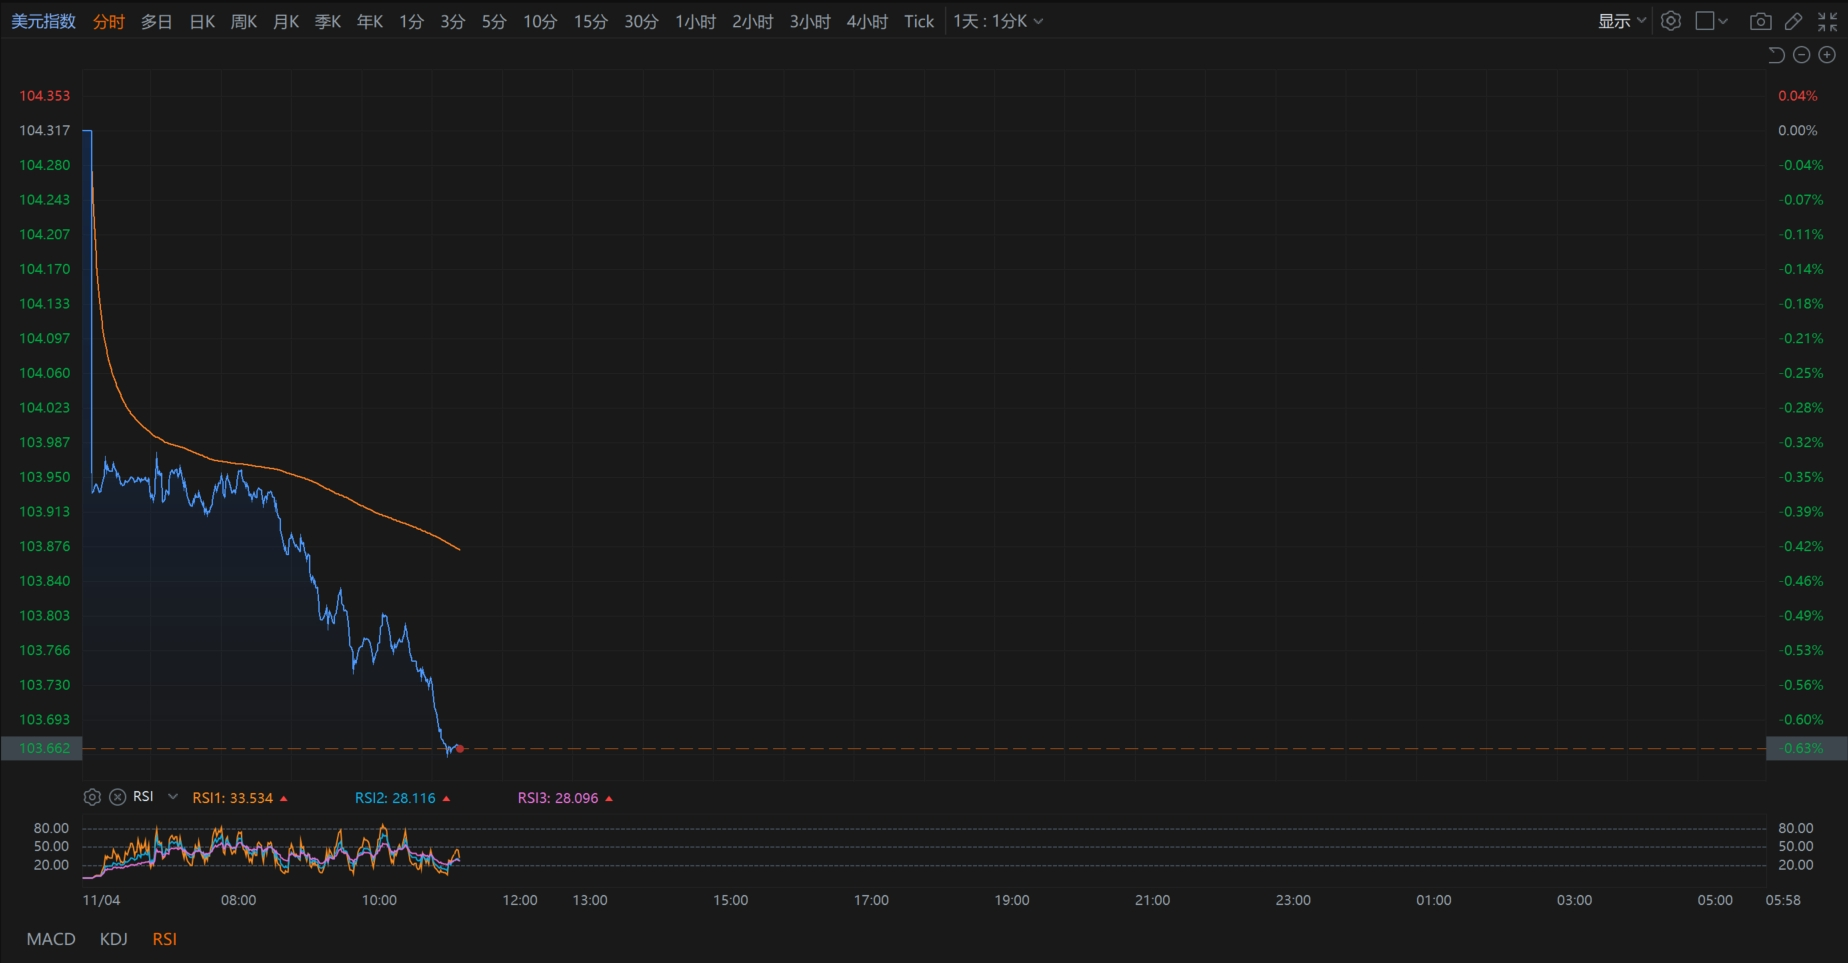Switch to 季K quarterly candlestick

point(328,21)
